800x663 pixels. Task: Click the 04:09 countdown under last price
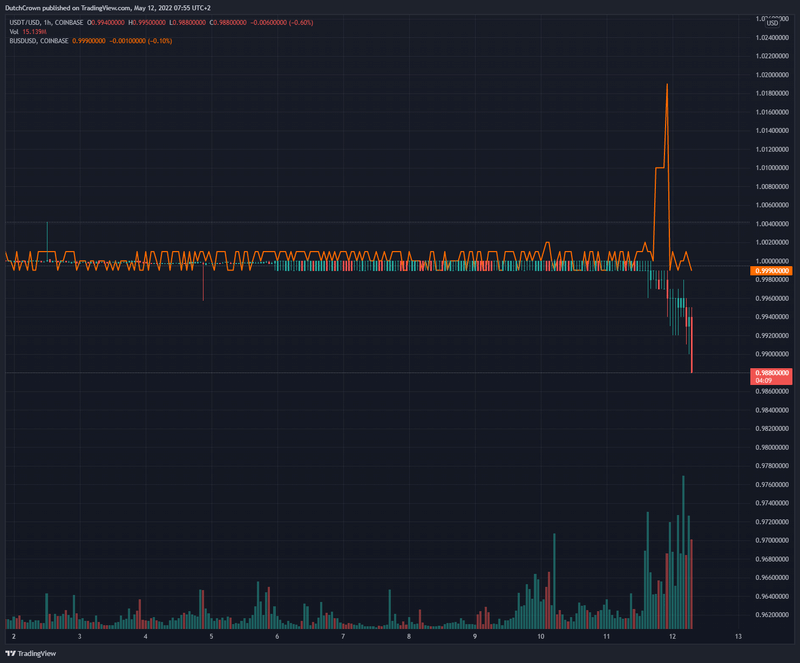tap(764, 381)
